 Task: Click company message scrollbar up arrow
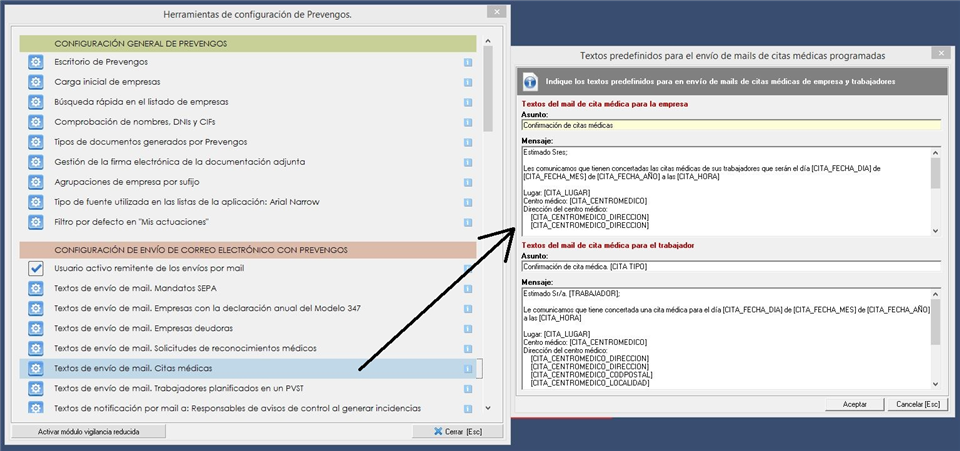936,152
